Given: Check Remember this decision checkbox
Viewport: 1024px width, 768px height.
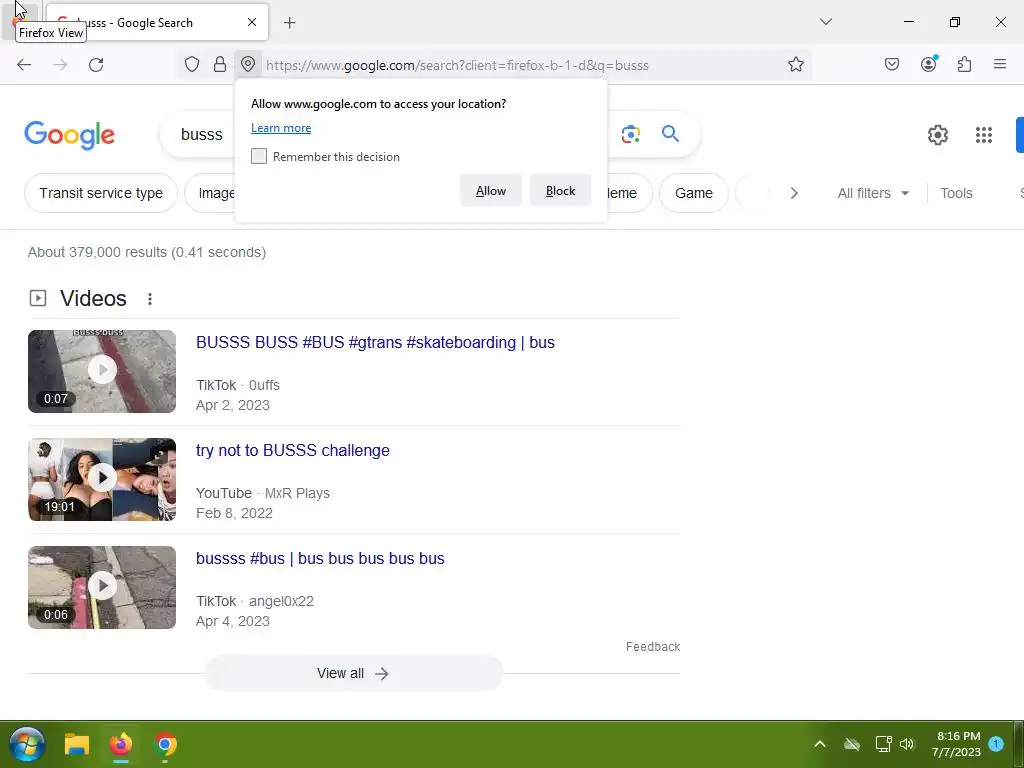Looking at the screenshot, I should 259,156.
